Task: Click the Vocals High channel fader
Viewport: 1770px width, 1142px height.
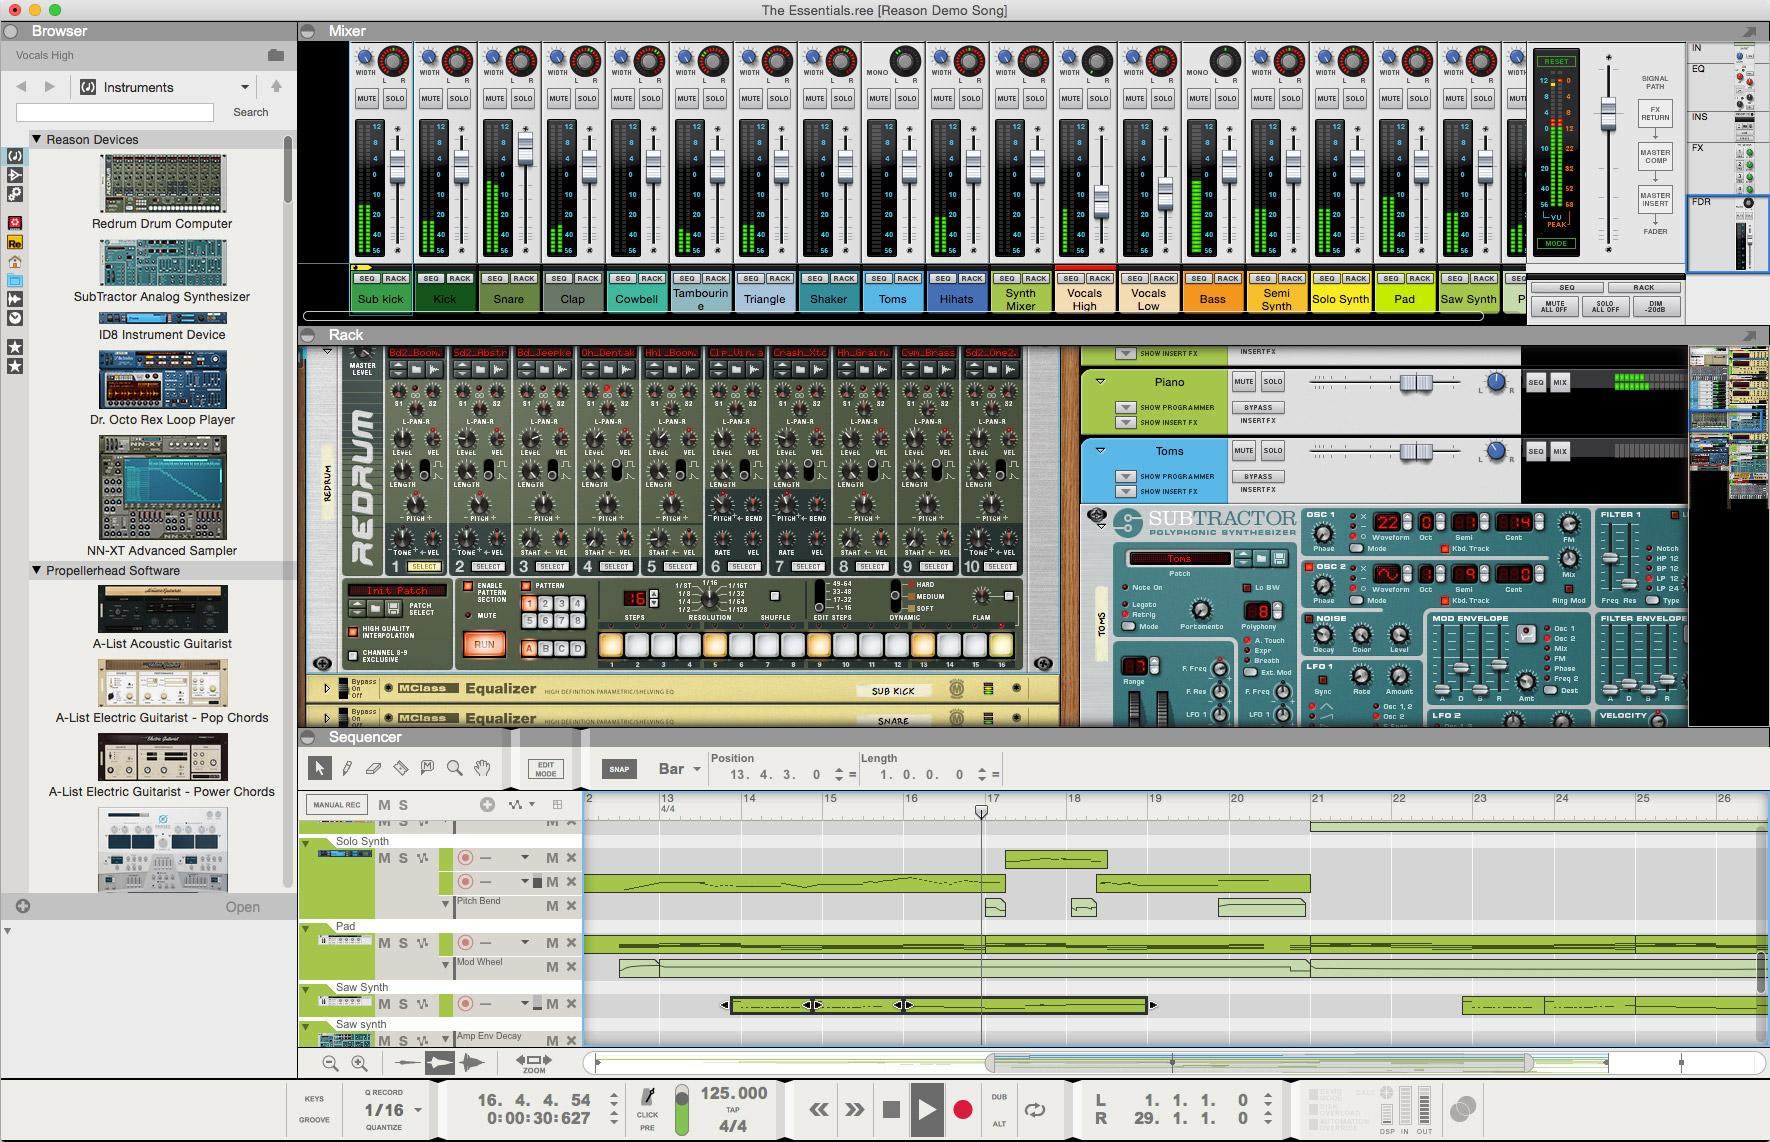Action: [x=1101, y=204]
